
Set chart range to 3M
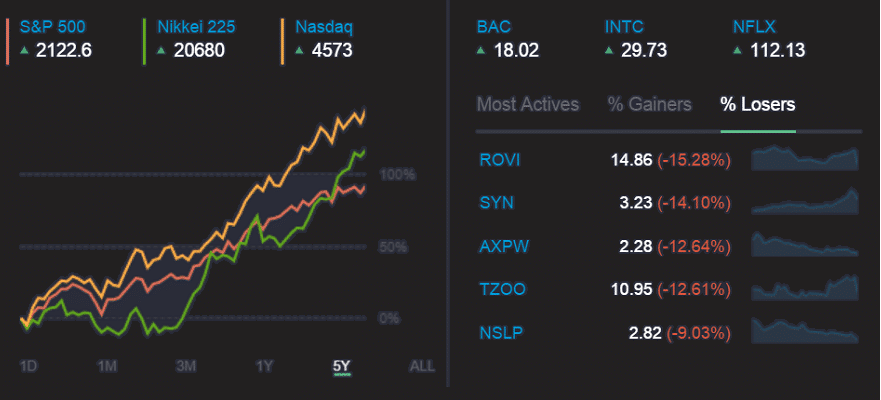point(186,366)
